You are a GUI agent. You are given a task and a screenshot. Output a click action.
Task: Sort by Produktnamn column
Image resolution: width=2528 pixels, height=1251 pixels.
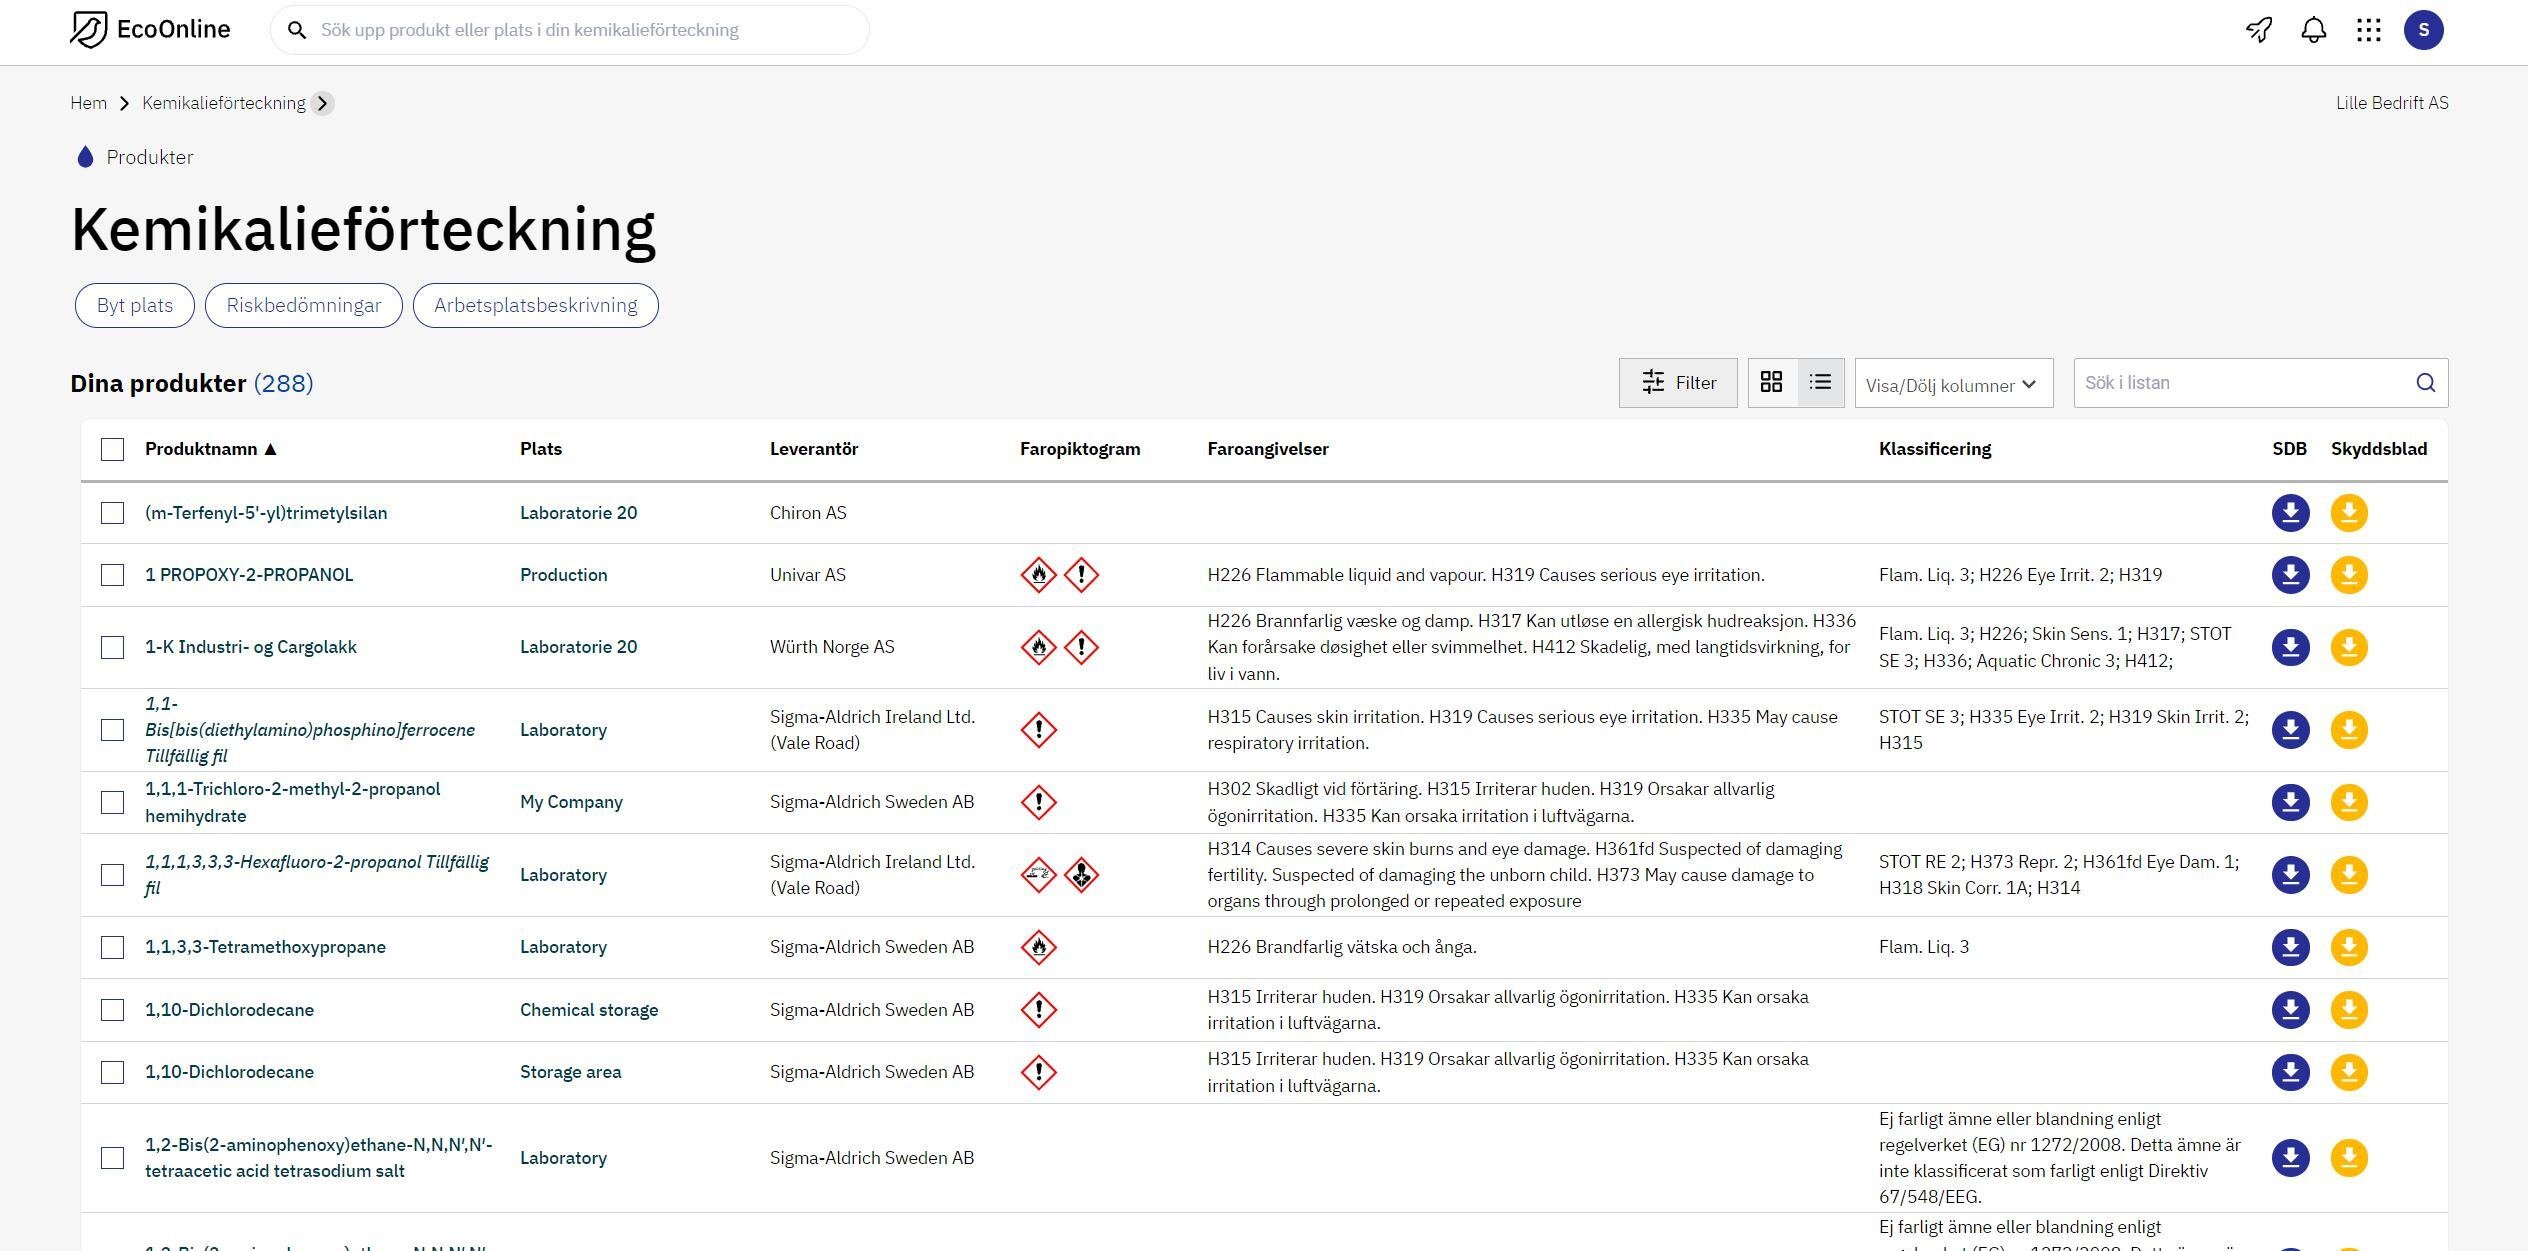(210, 449)
